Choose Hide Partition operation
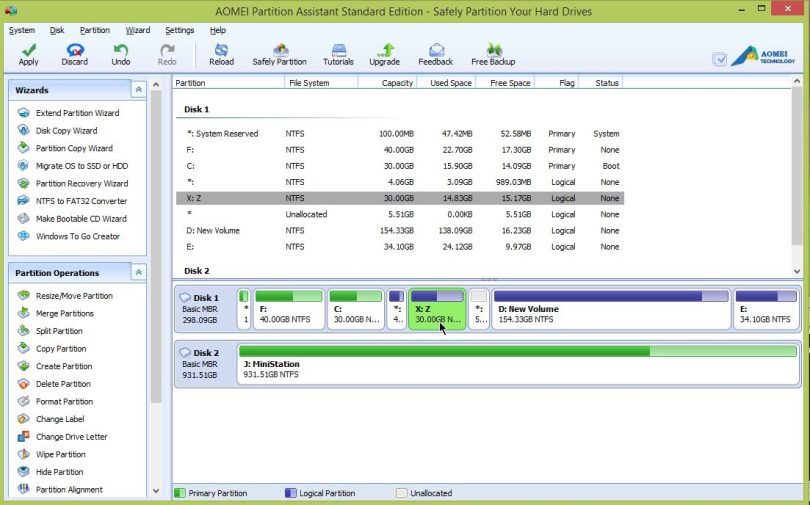This screenshot has height=505, width=810. click(x=59, y=471)
